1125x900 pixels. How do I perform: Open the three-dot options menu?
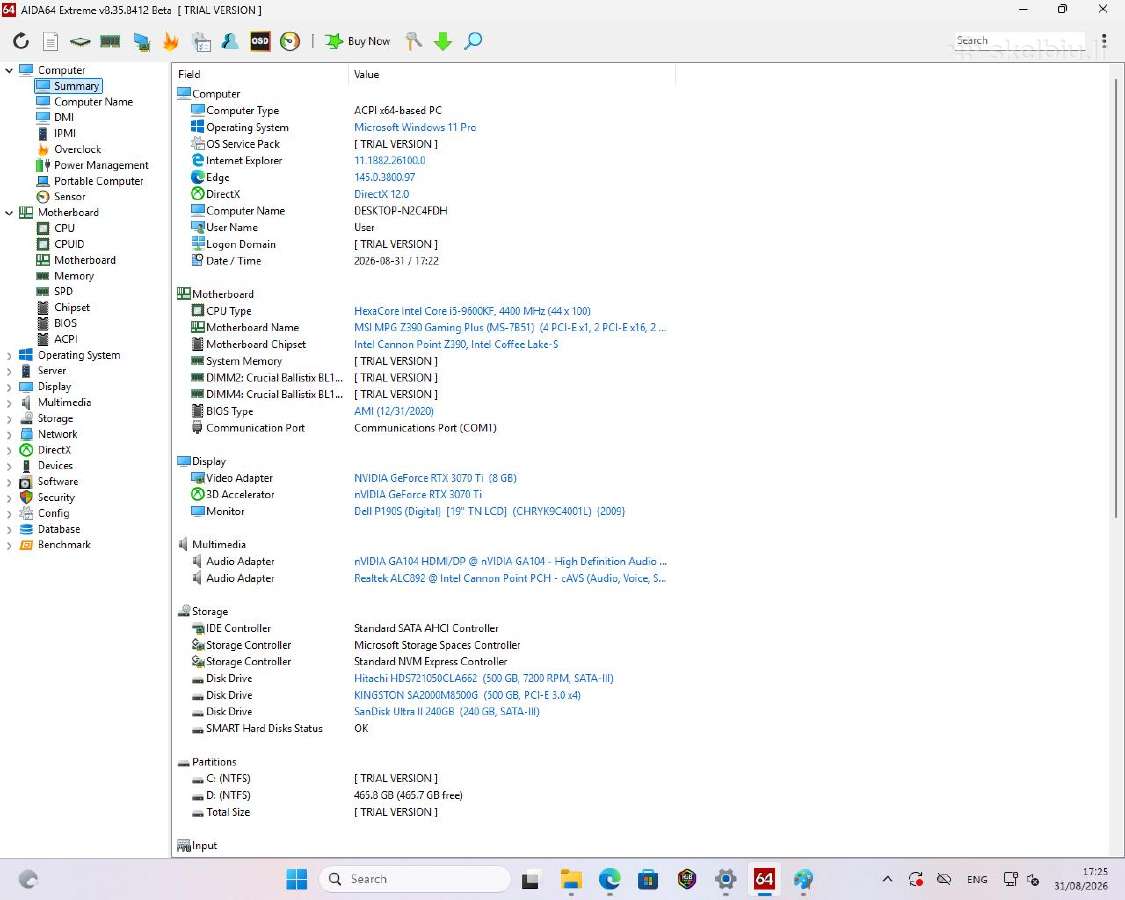[x=1103, y=41]
